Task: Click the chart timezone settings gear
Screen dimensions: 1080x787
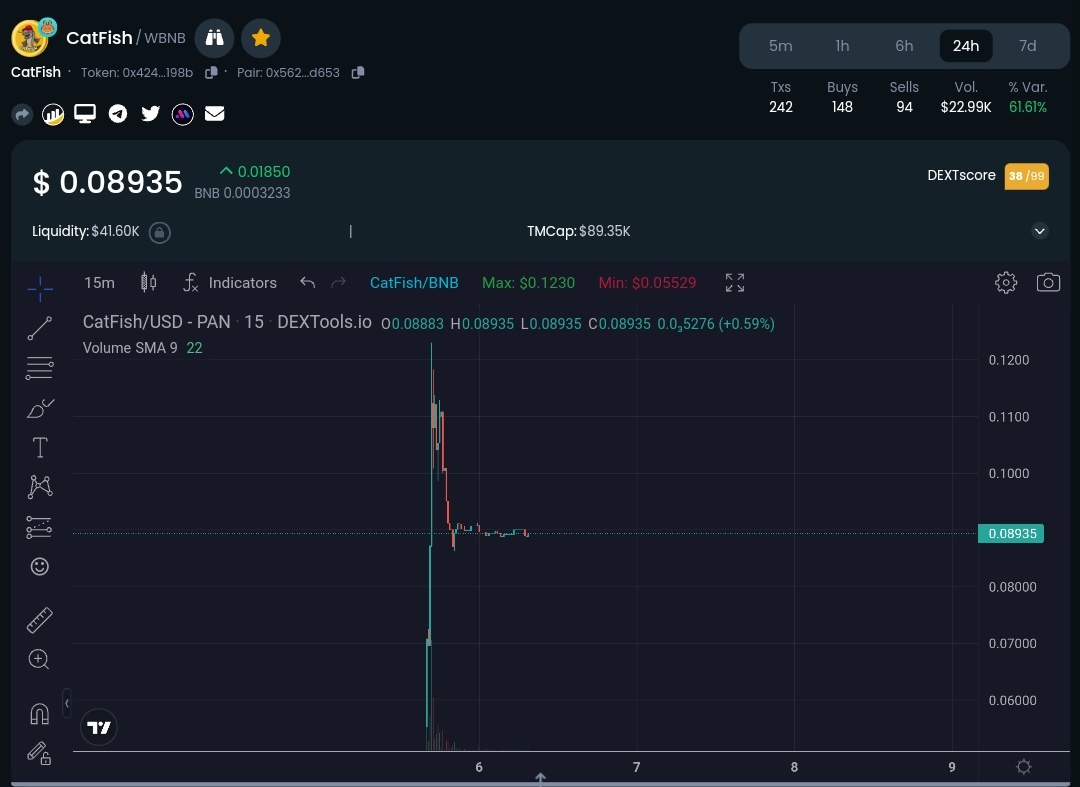Action: pyautogui.click(x=1024, y=766)
